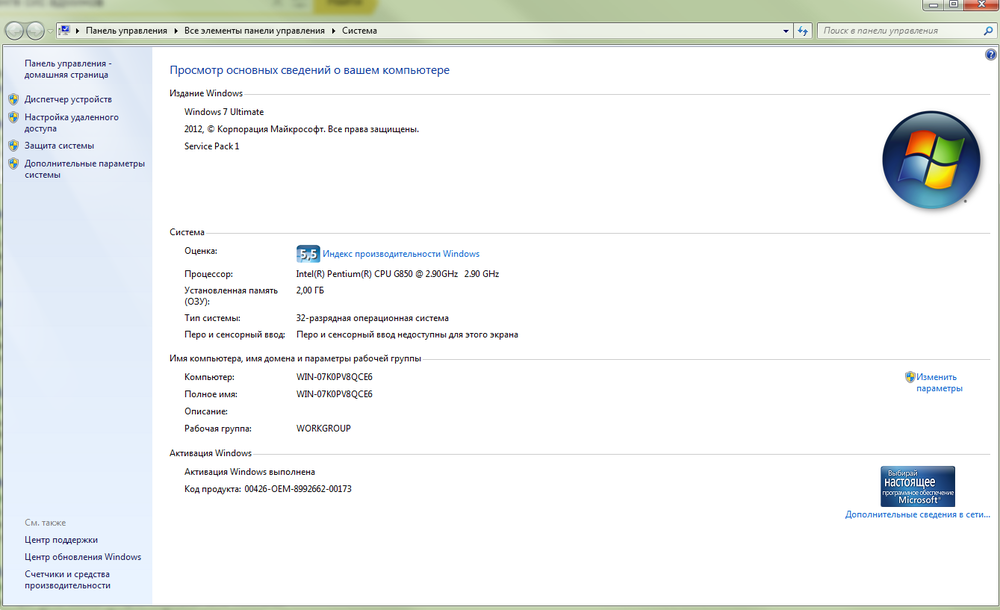Open Индекс производительности Windows link

point(401,254)
